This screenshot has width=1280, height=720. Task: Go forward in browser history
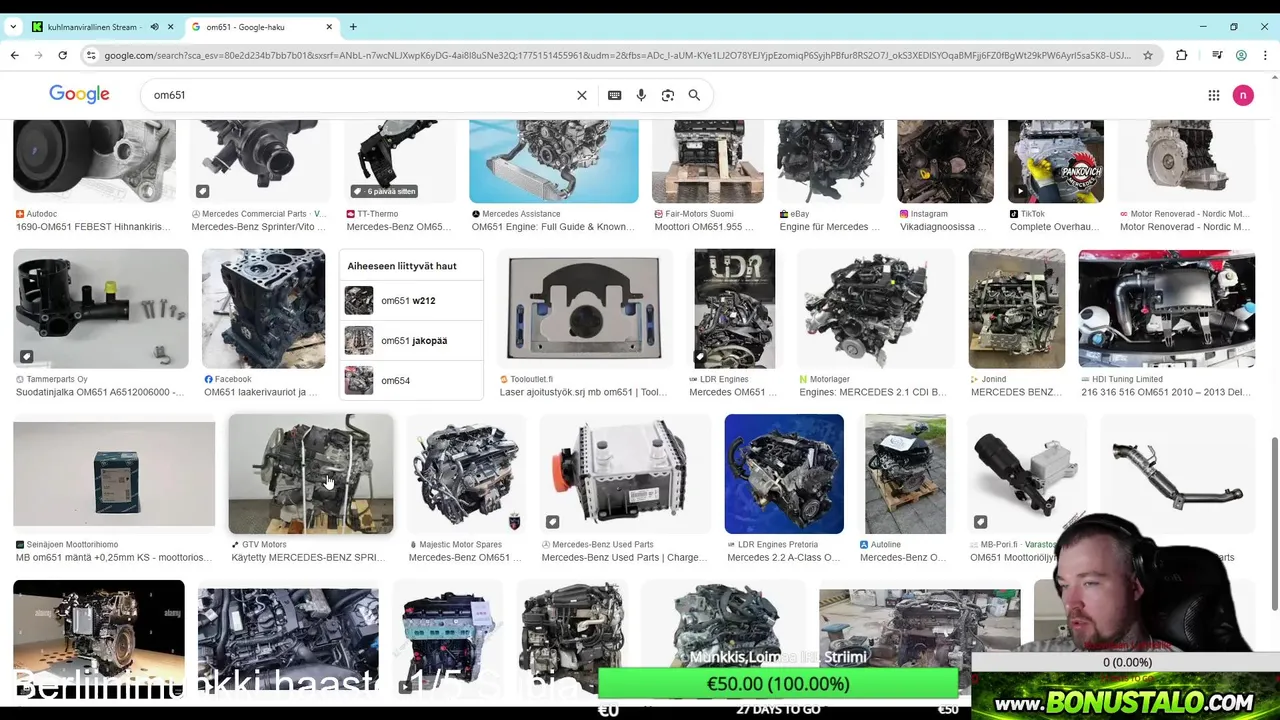tap(39, 55)
